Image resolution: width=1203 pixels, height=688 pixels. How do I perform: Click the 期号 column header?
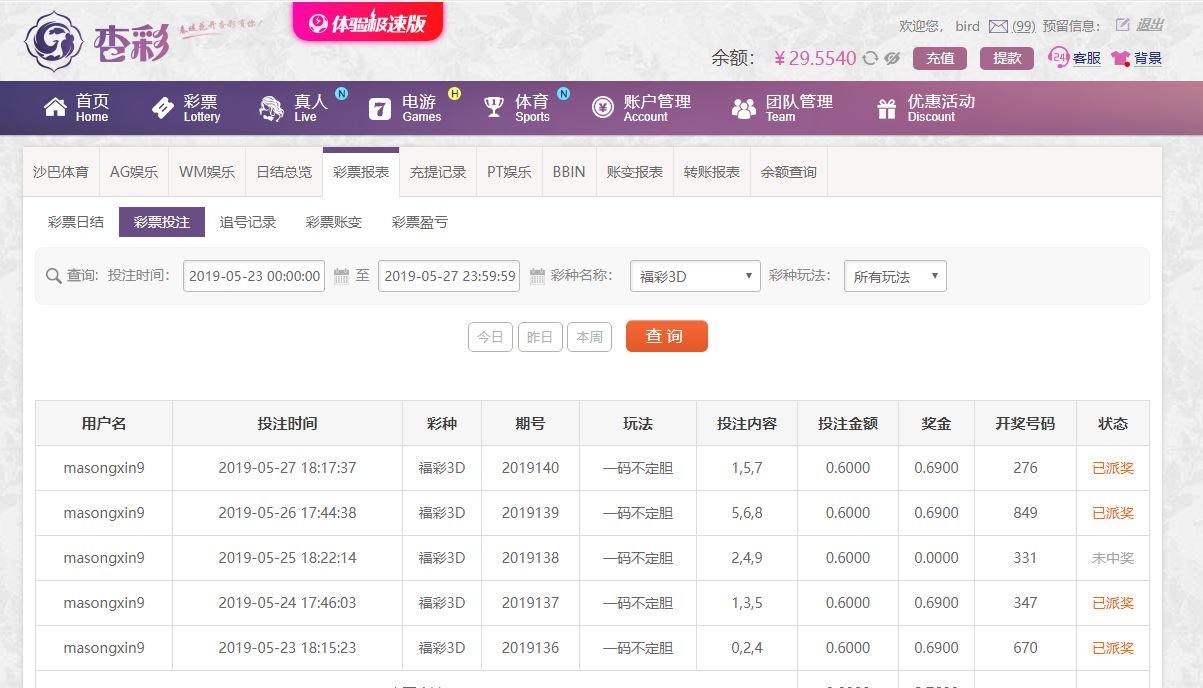coord(530,423)
